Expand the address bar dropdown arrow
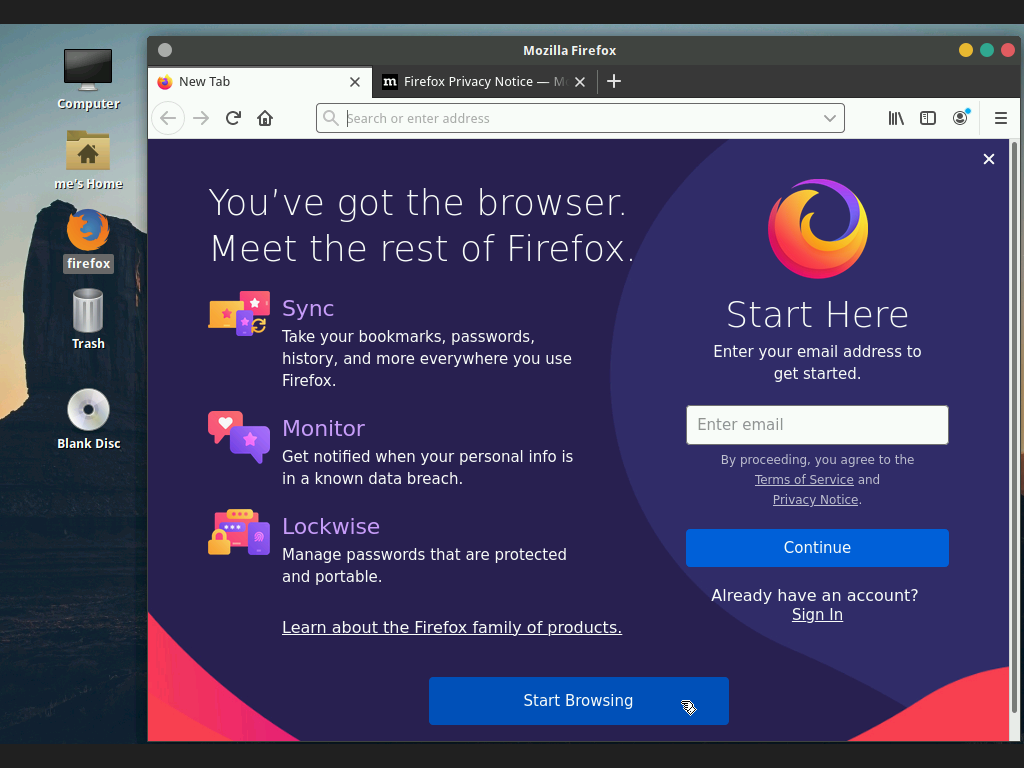The width and height of the screenshot is (1024, 768). tap(830, 118)
